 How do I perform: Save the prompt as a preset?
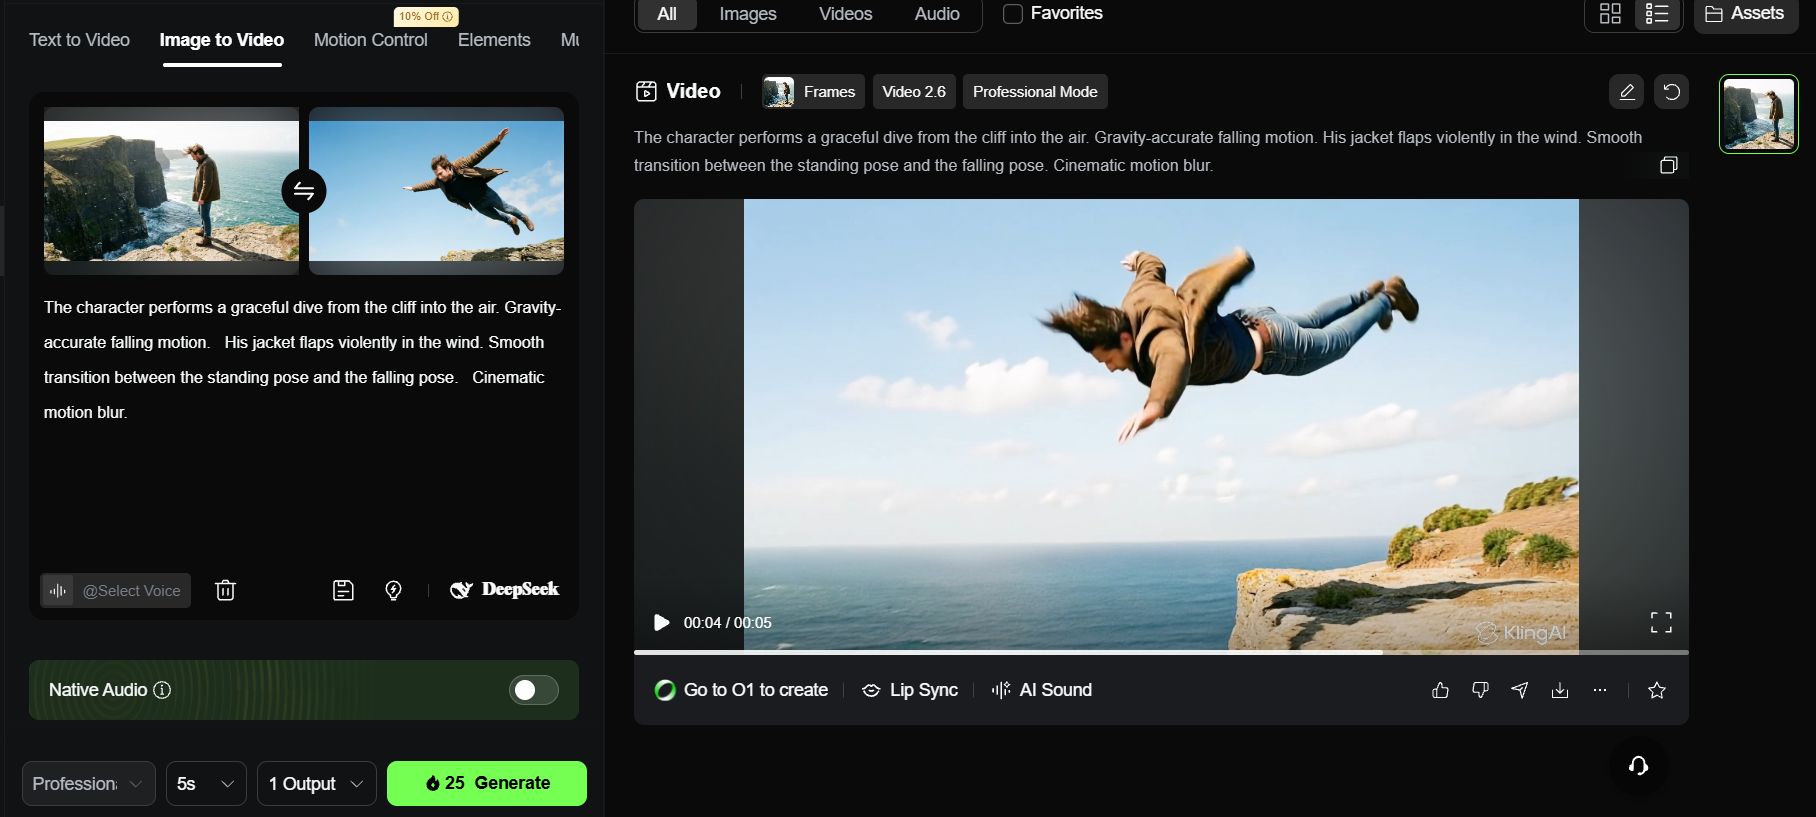tap(343, 590)
